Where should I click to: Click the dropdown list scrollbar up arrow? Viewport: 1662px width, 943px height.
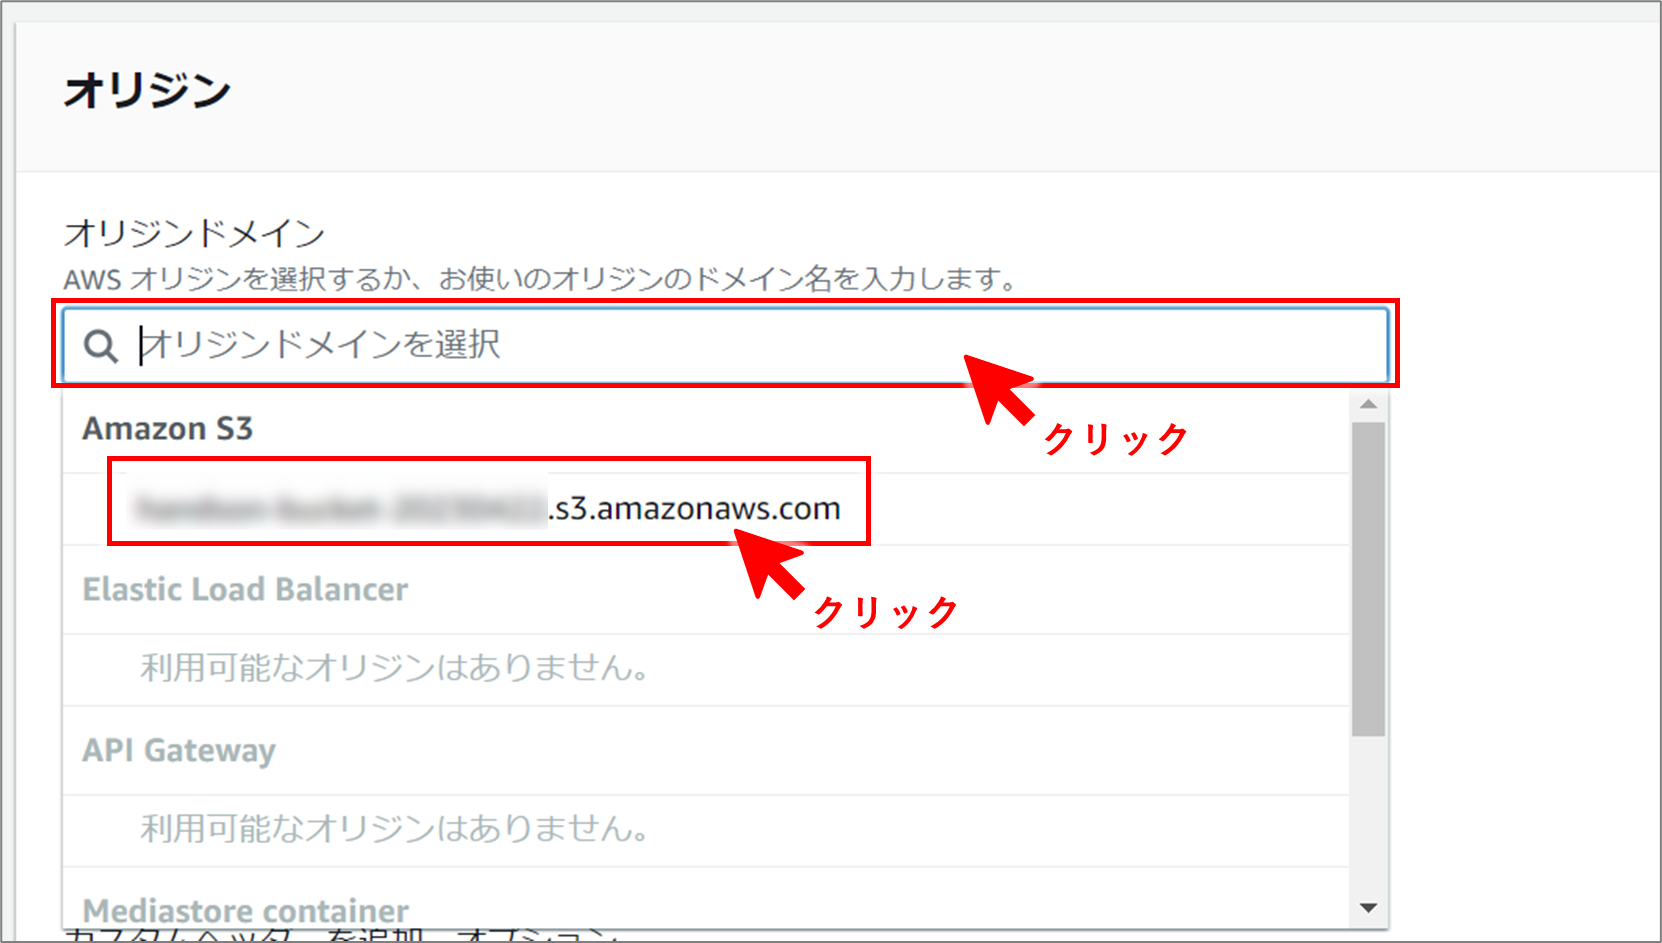(x=1369, y=404)
